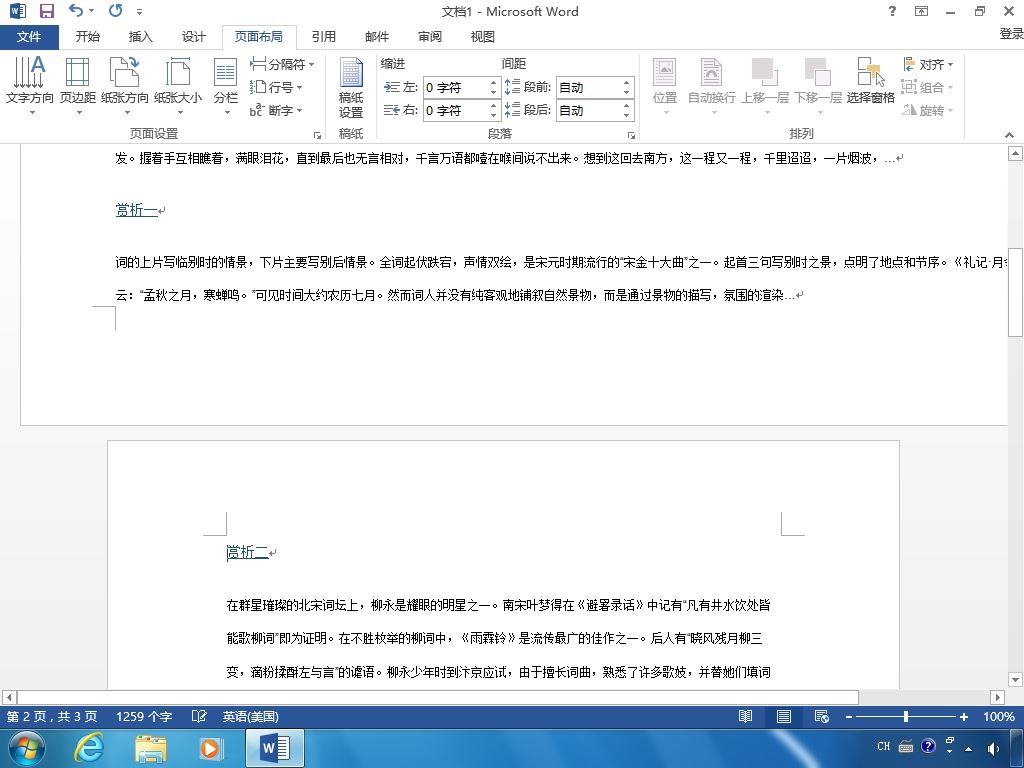The image size is (1024, 768).
Task: Switch to Web Layout view icon
Action: [x=822, y=716]
